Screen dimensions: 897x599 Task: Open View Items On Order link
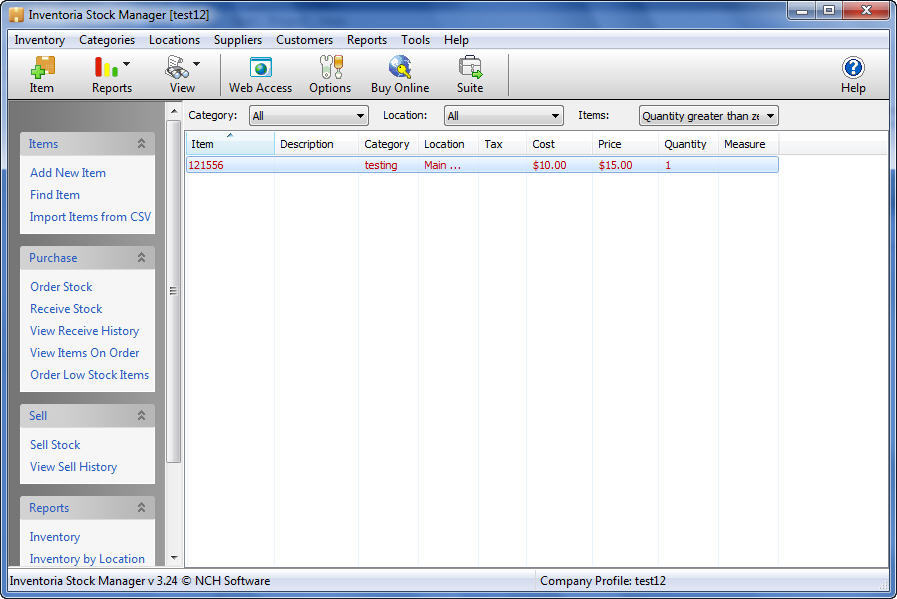pos(85,353)
